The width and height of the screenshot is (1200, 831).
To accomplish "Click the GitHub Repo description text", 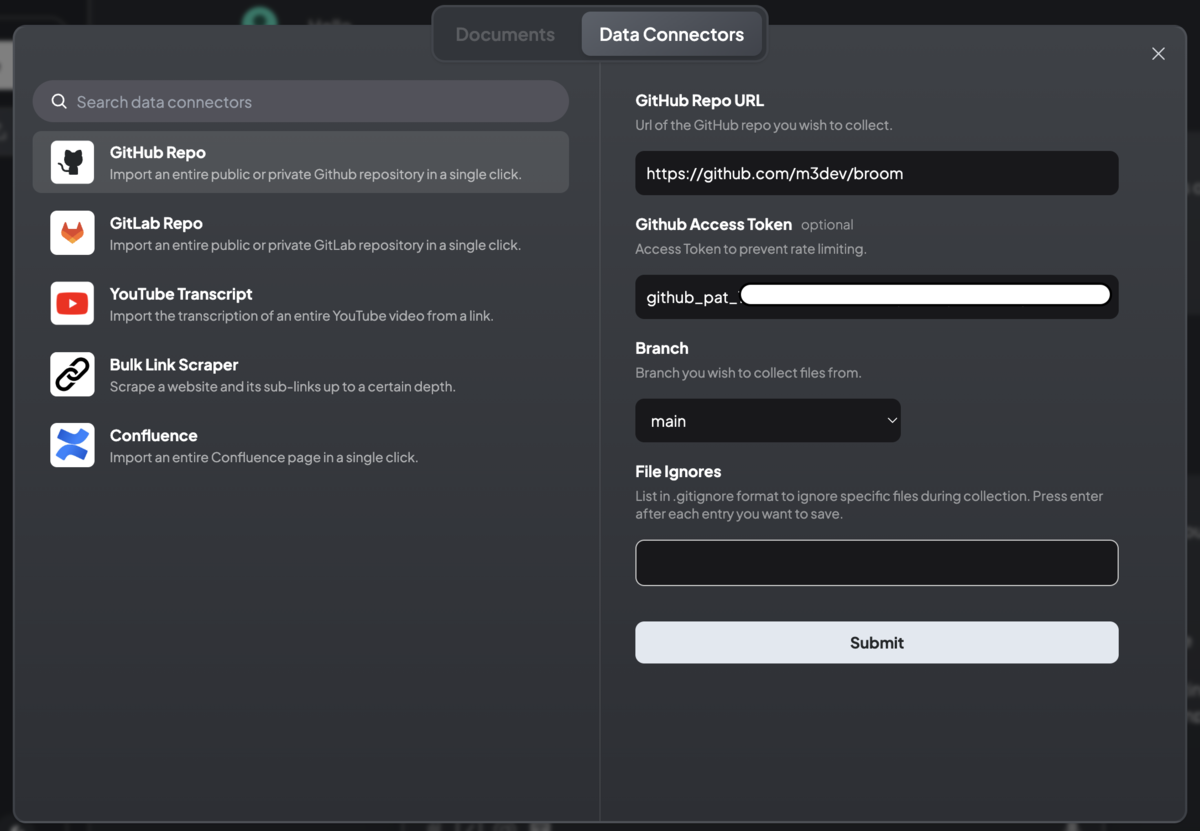I will [315, 175].
